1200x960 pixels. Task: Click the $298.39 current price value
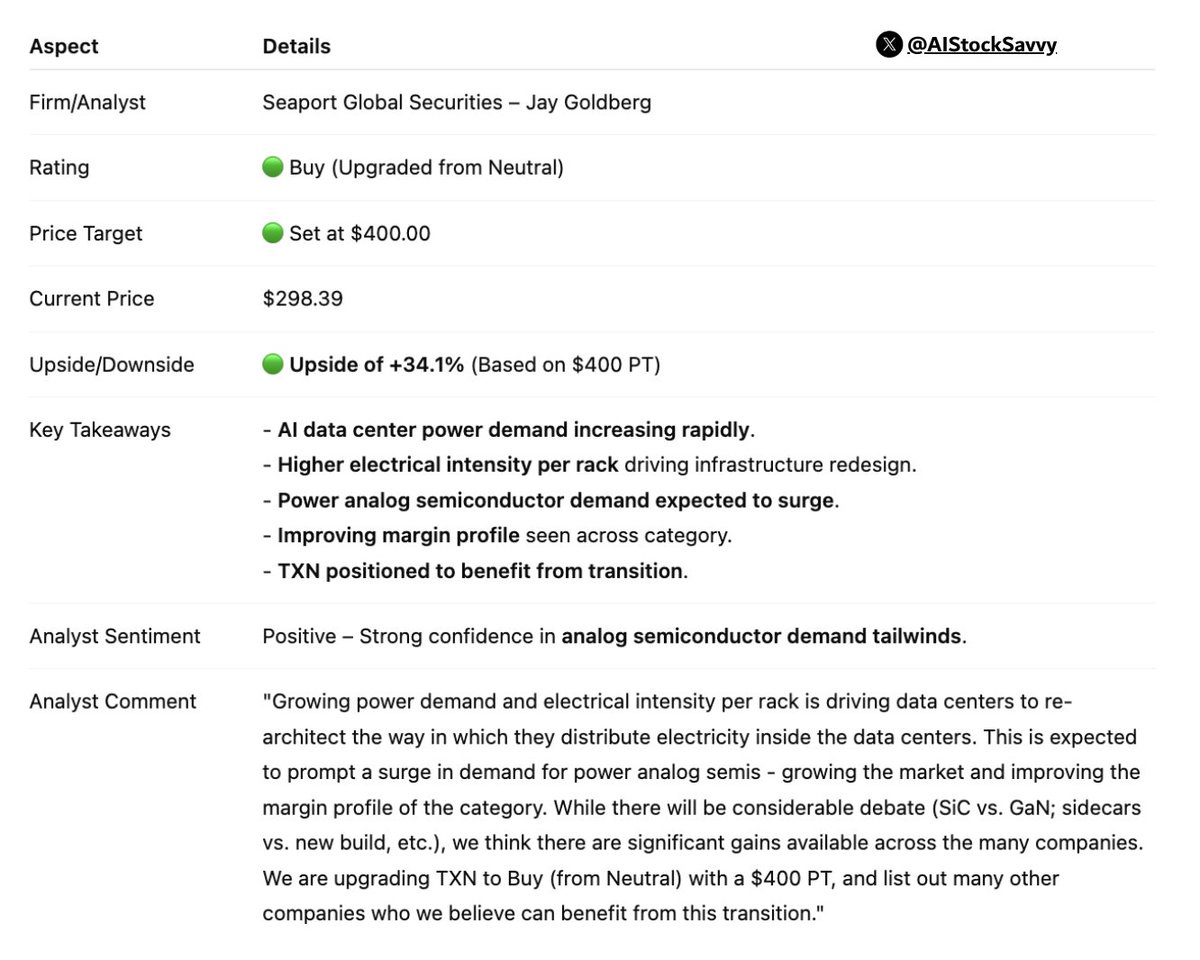click(x=302, y=298)
